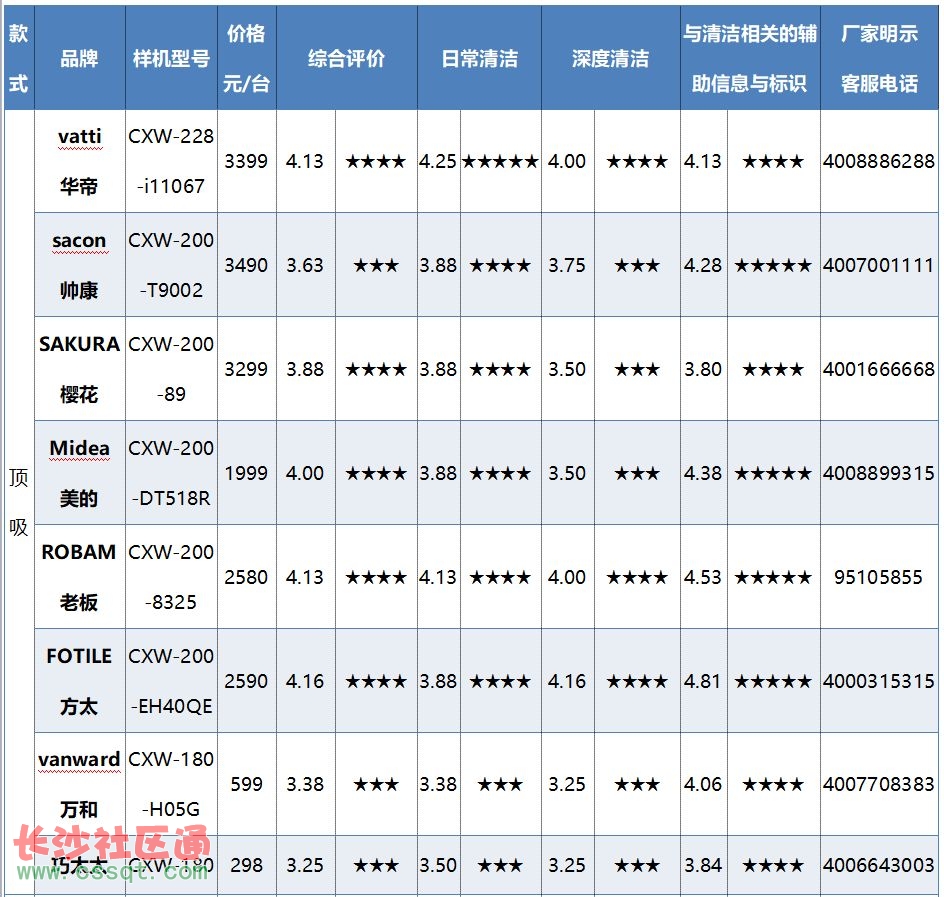Select the 样机型号 column header
Viewport: 944px width, 897px height.
[x=171, y=58]
